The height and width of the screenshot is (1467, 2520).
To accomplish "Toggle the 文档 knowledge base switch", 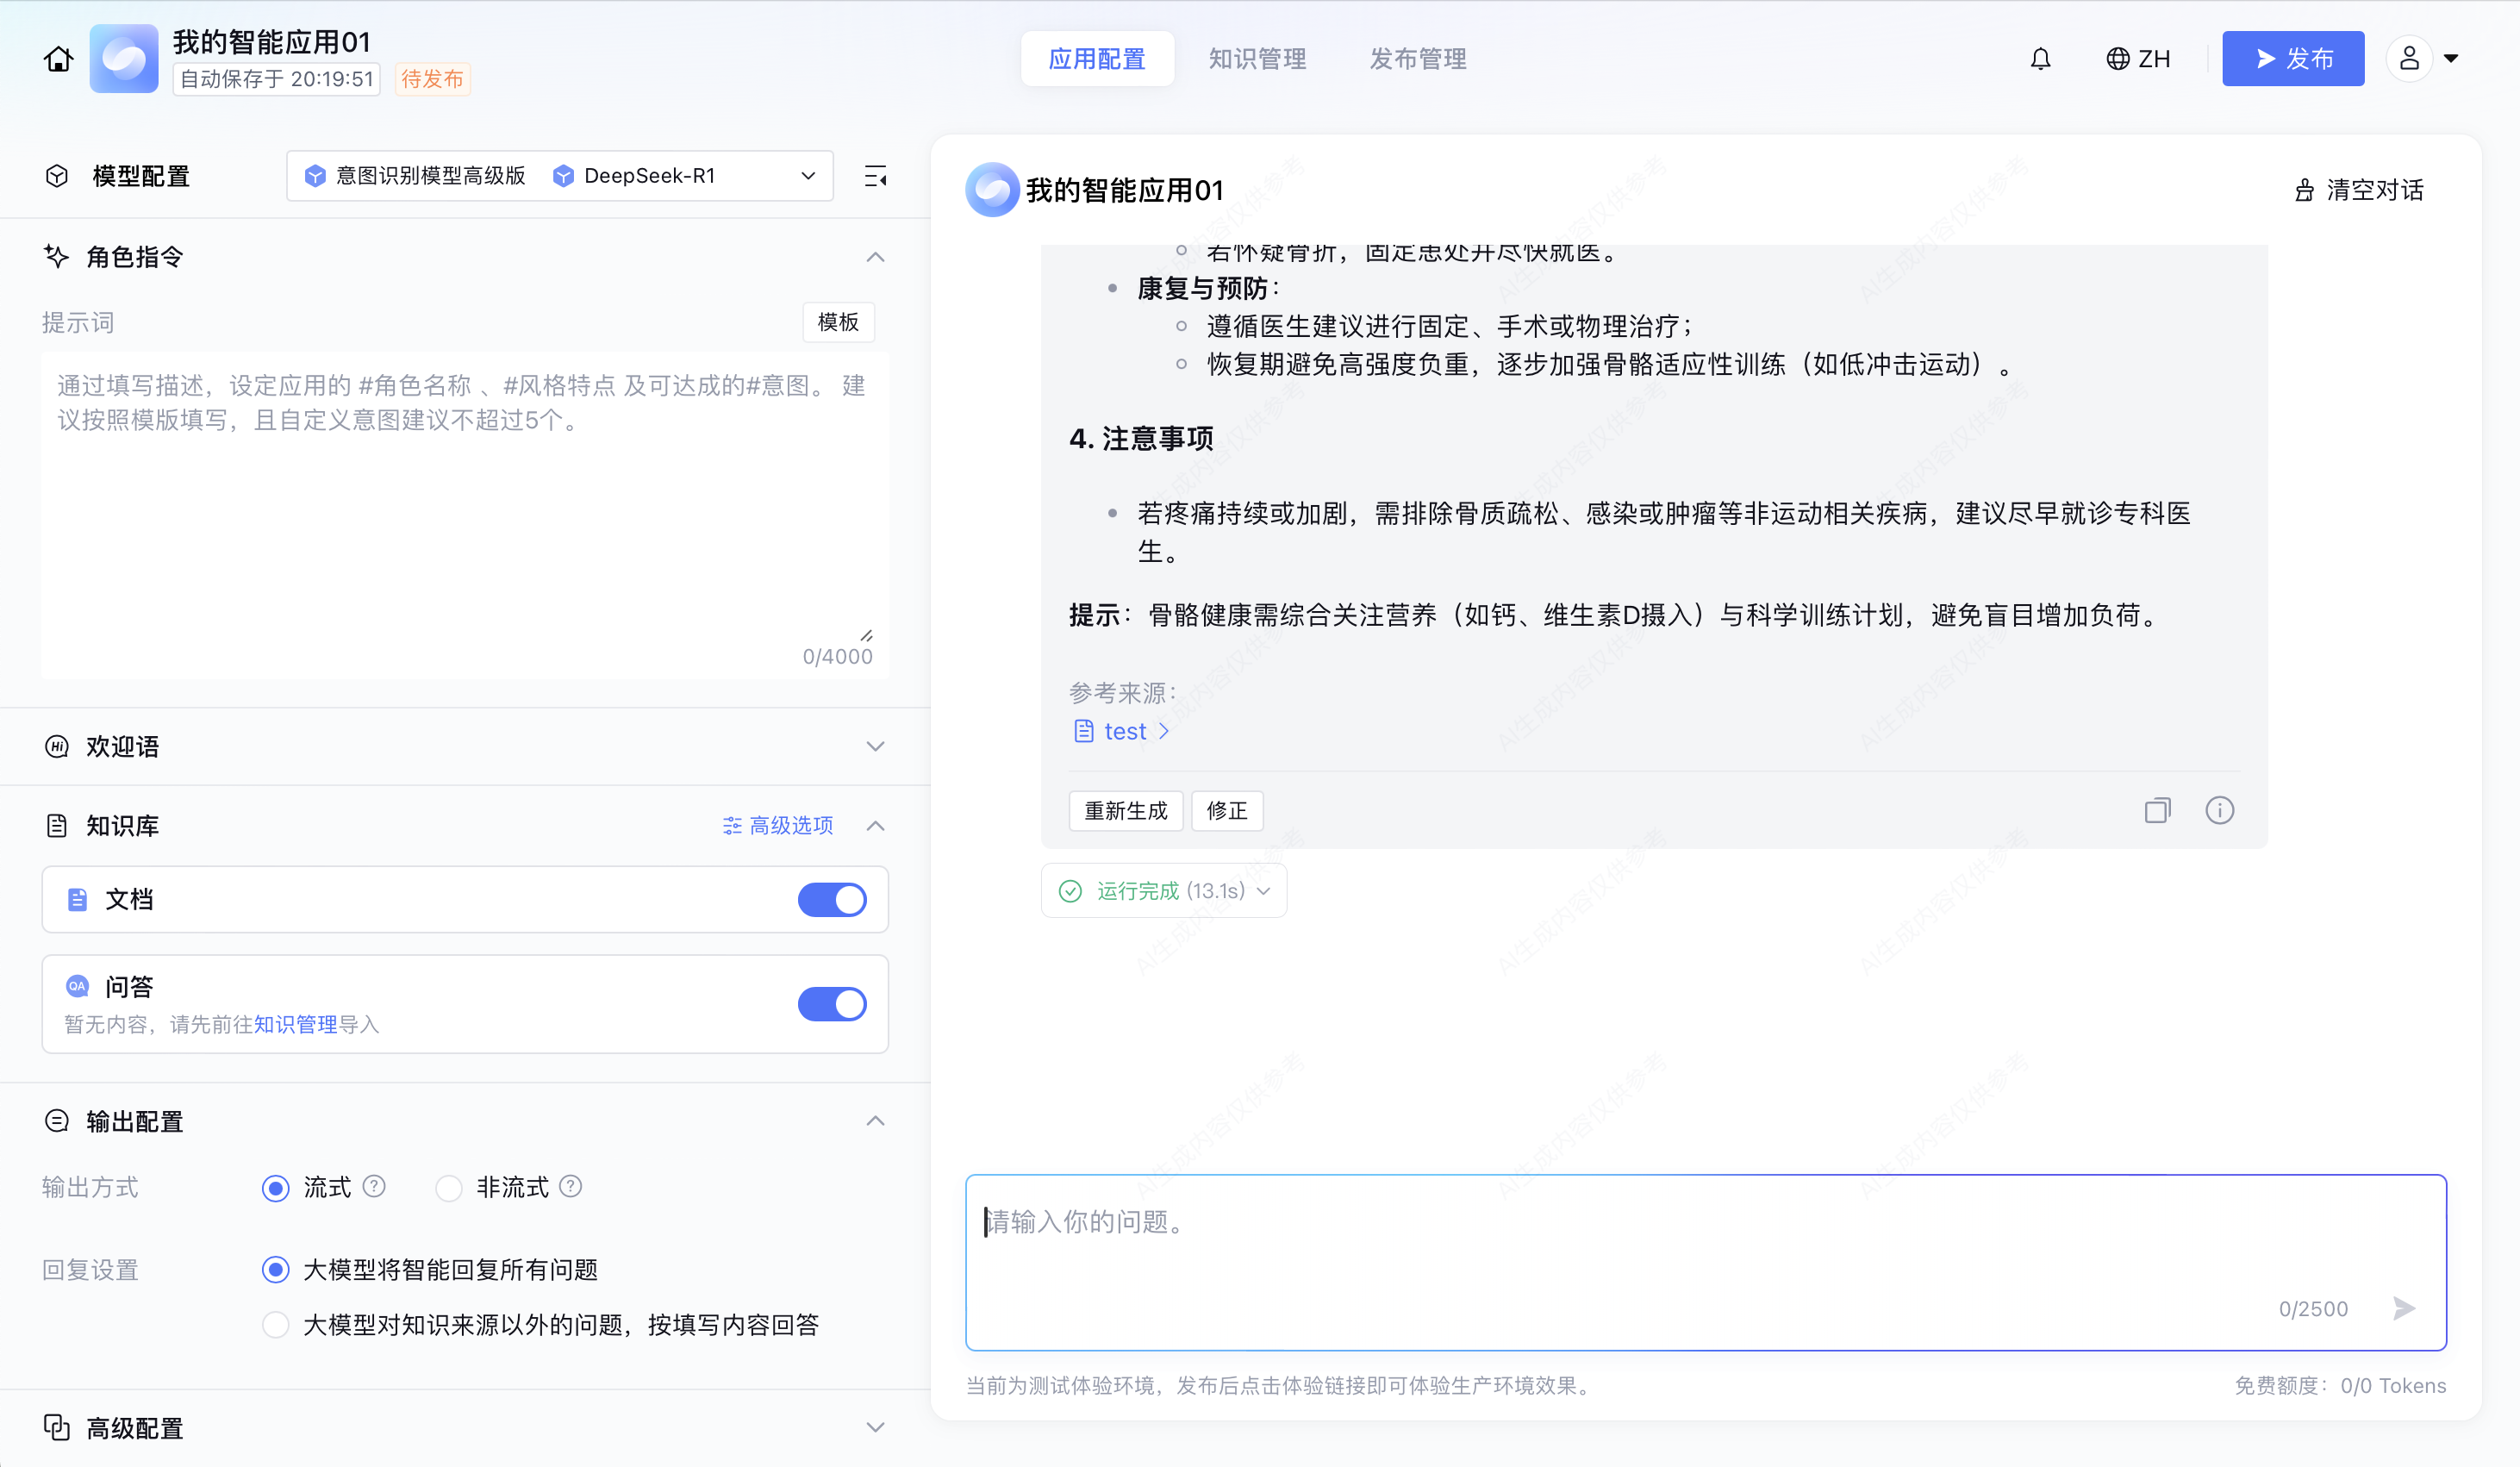I will coord(831,899).
